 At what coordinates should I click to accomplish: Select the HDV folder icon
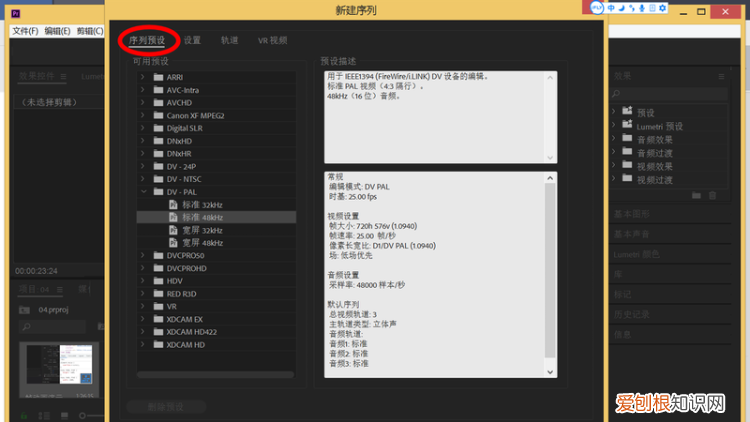pyautogui.click(x=158, y=280)
